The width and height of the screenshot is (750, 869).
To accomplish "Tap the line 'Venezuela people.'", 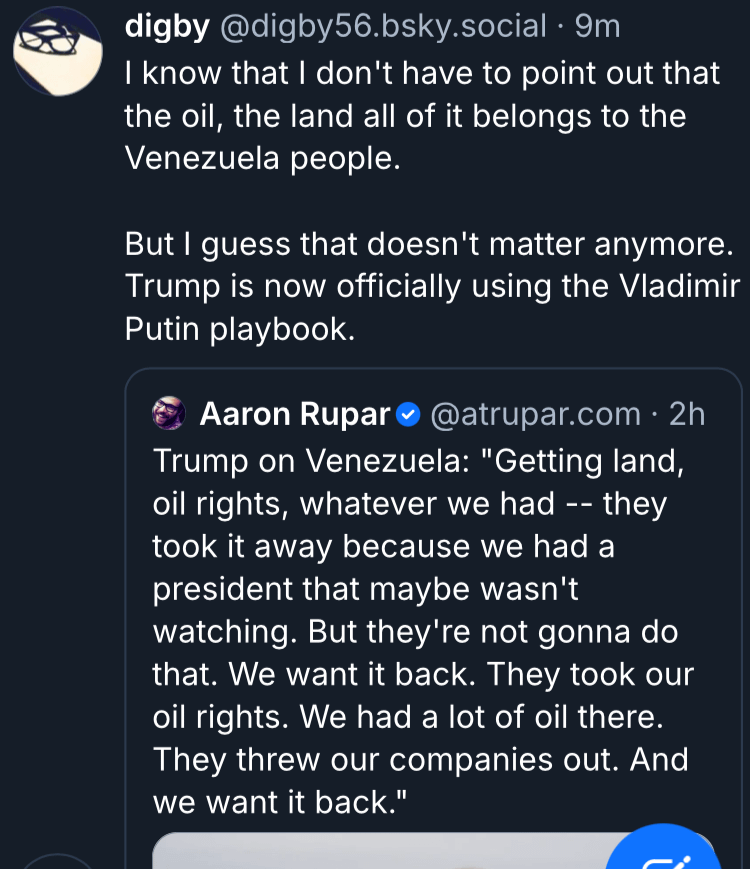I will click(262, 160).
